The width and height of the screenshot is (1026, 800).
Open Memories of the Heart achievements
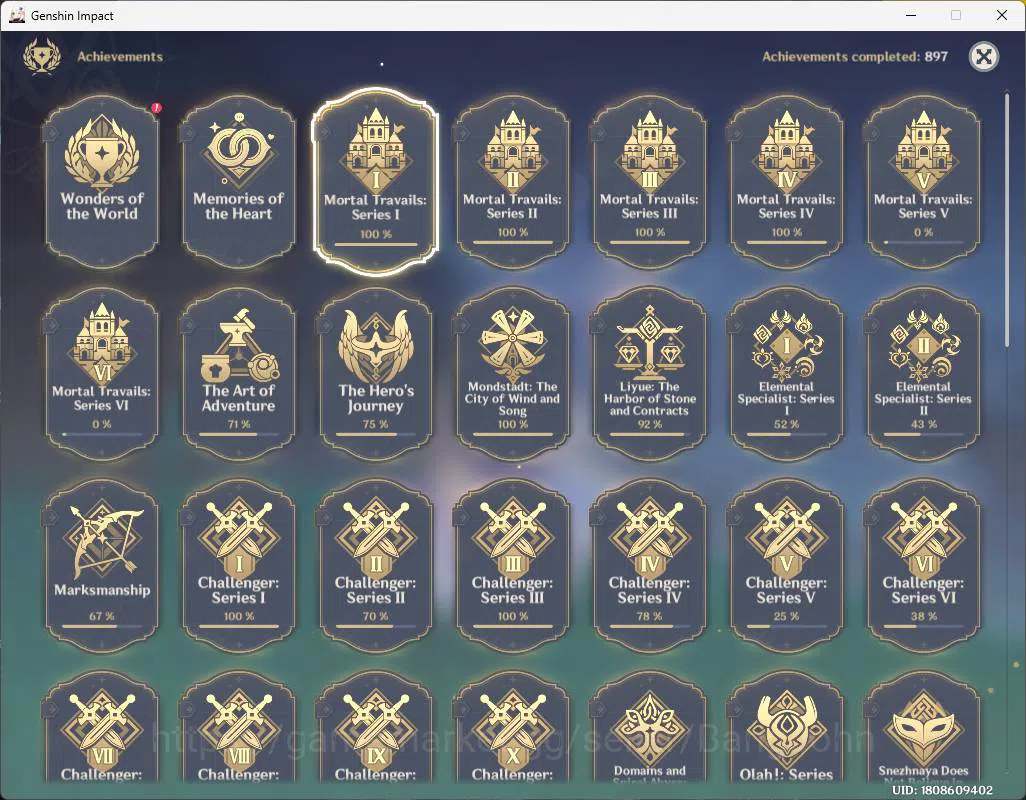239,181
